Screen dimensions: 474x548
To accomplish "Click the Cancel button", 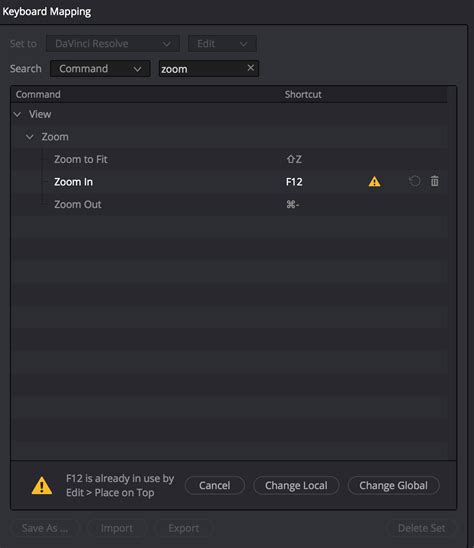I will coord(215,485).
